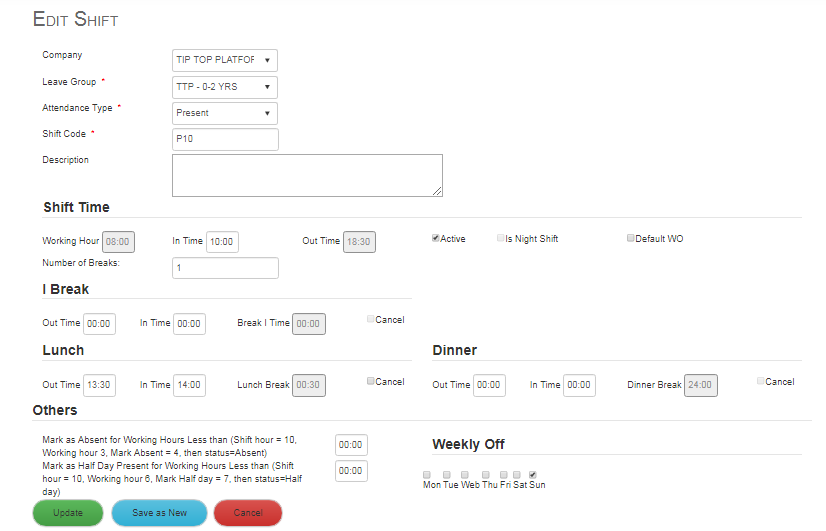Check the Thu weekly off checkbox
Image resolution: width=826 pixels, height=531 pixels.
tap(486, 475)
